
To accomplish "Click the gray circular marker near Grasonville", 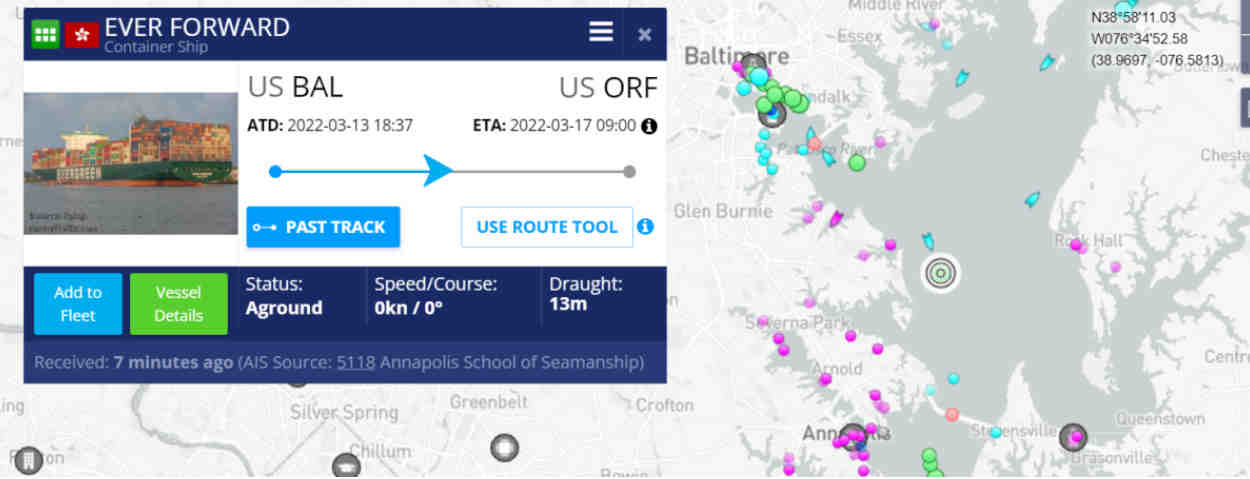I will tap(1073, 437).
